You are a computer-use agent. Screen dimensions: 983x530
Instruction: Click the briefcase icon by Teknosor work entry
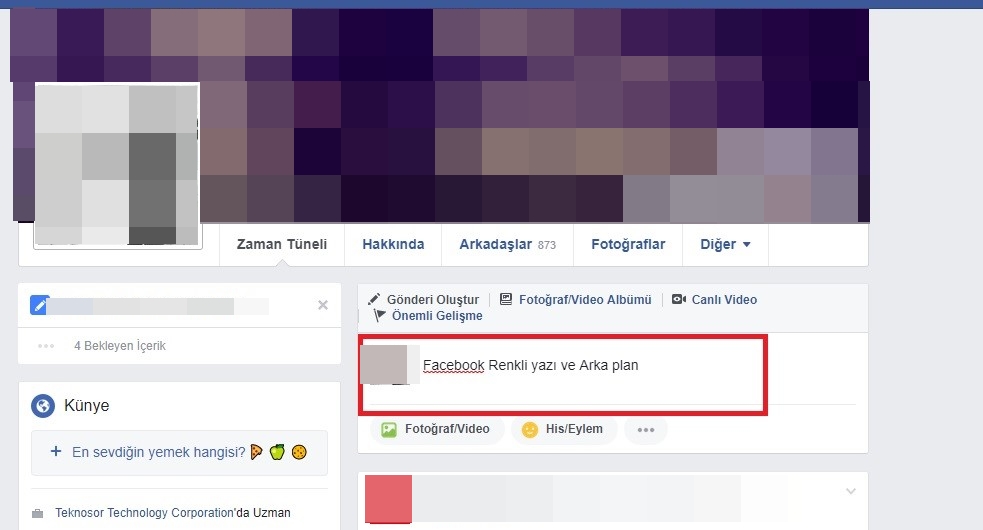click(38, 514)
